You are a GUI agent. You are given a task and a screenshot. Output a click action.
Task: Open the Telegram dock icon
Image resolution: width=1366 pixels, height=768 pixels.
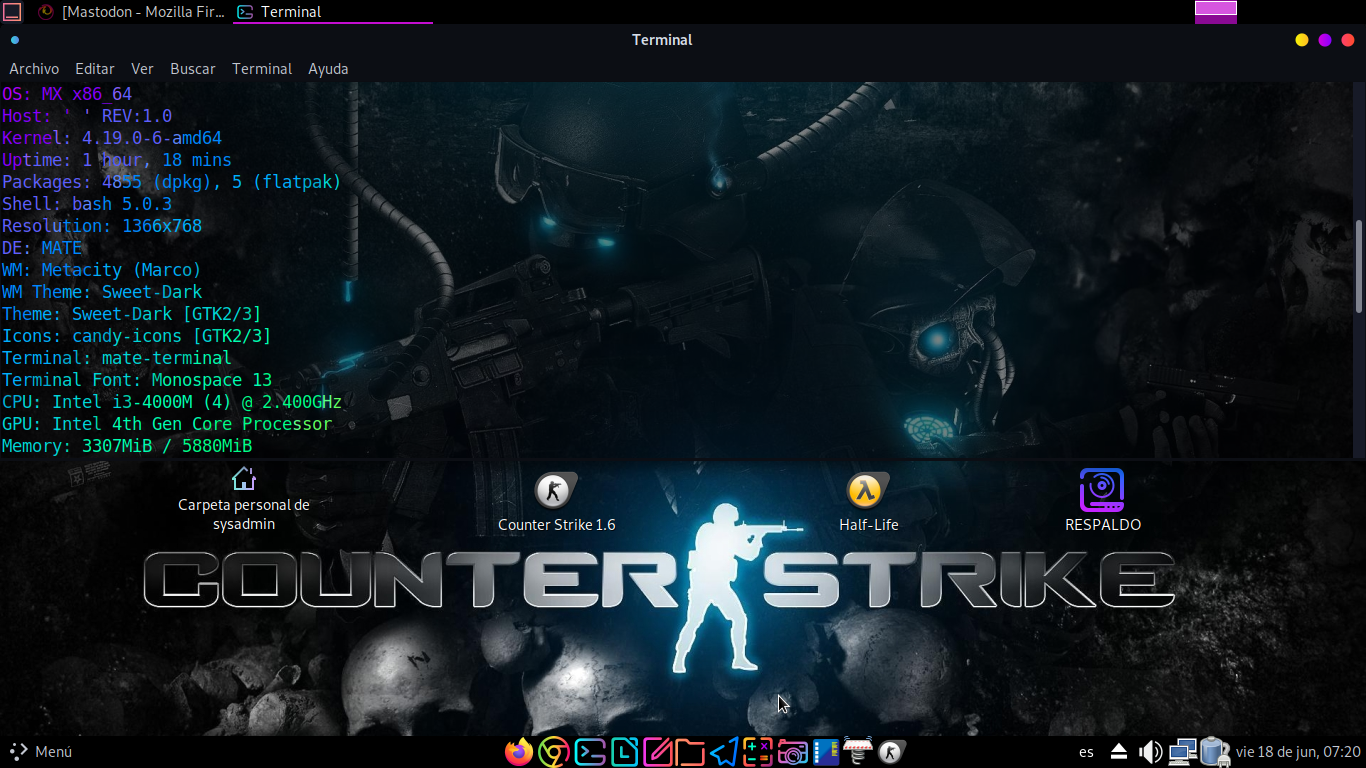coord(725,752)
